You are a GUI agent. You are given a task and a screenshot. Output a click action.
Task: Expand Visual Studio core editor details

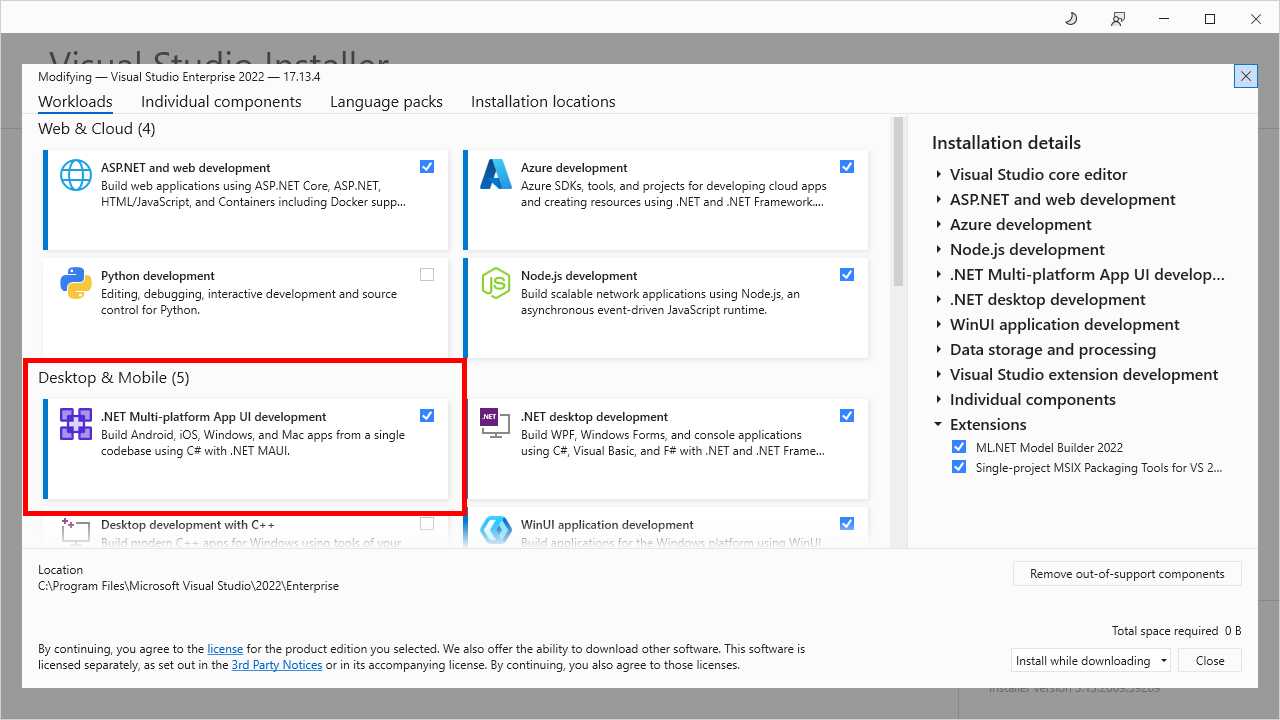(939, 174)
